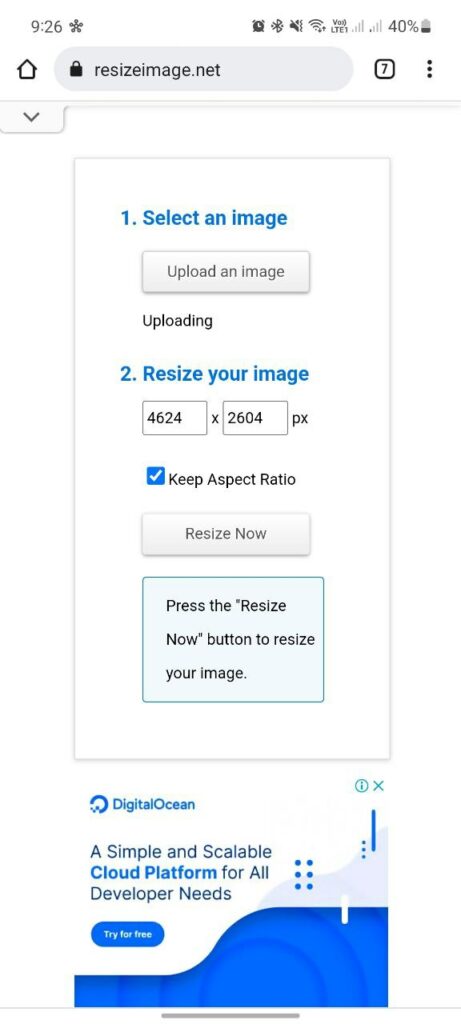Click the DigitalOcean logo in the ad
461x1024 pixels.
[142, 805]
